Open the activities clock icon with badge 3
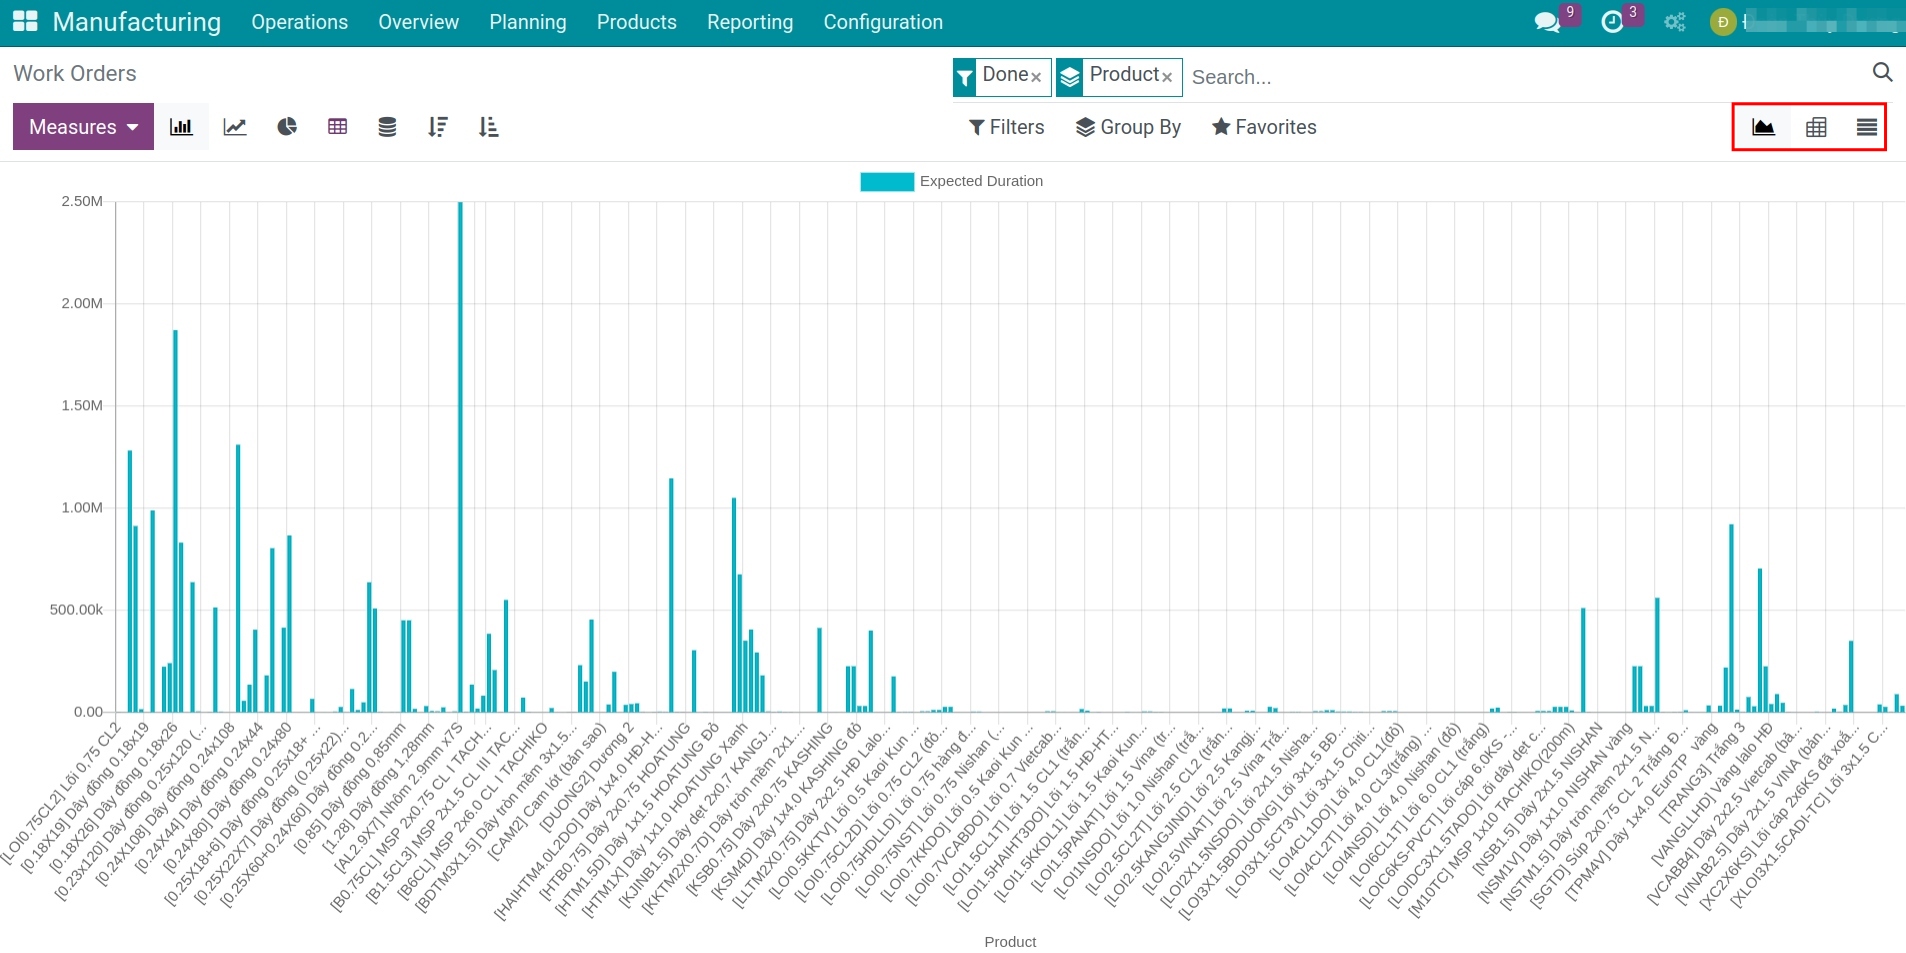 click(1612, 22)
